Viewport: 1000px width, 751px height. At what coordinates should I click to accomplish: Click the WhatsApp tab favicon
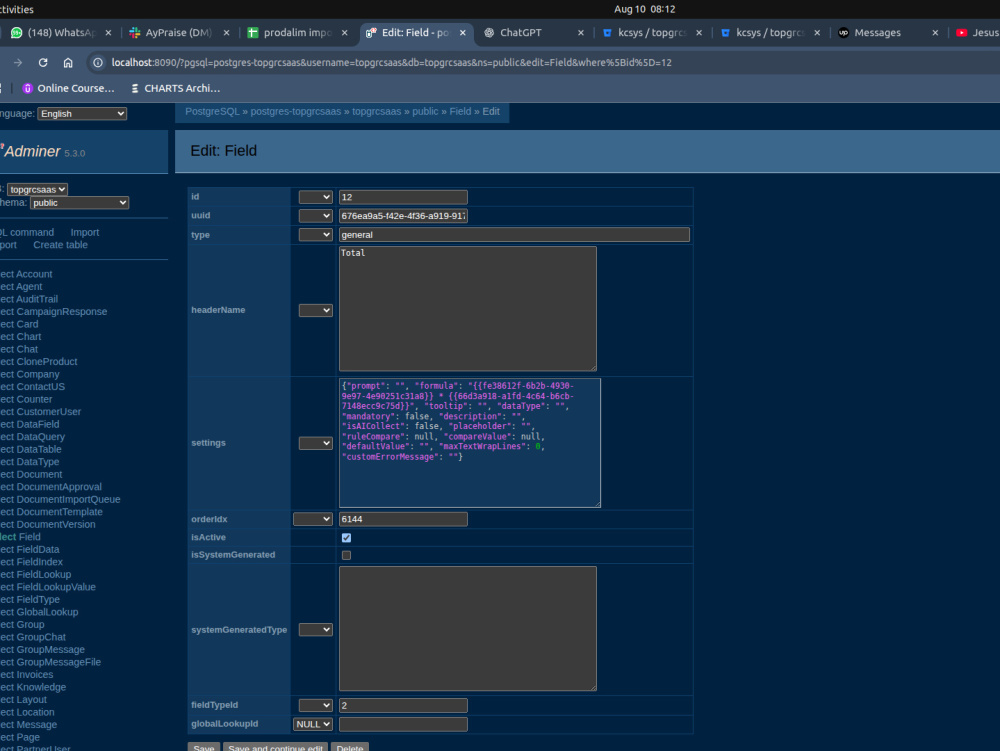click(x=17, y=33)
